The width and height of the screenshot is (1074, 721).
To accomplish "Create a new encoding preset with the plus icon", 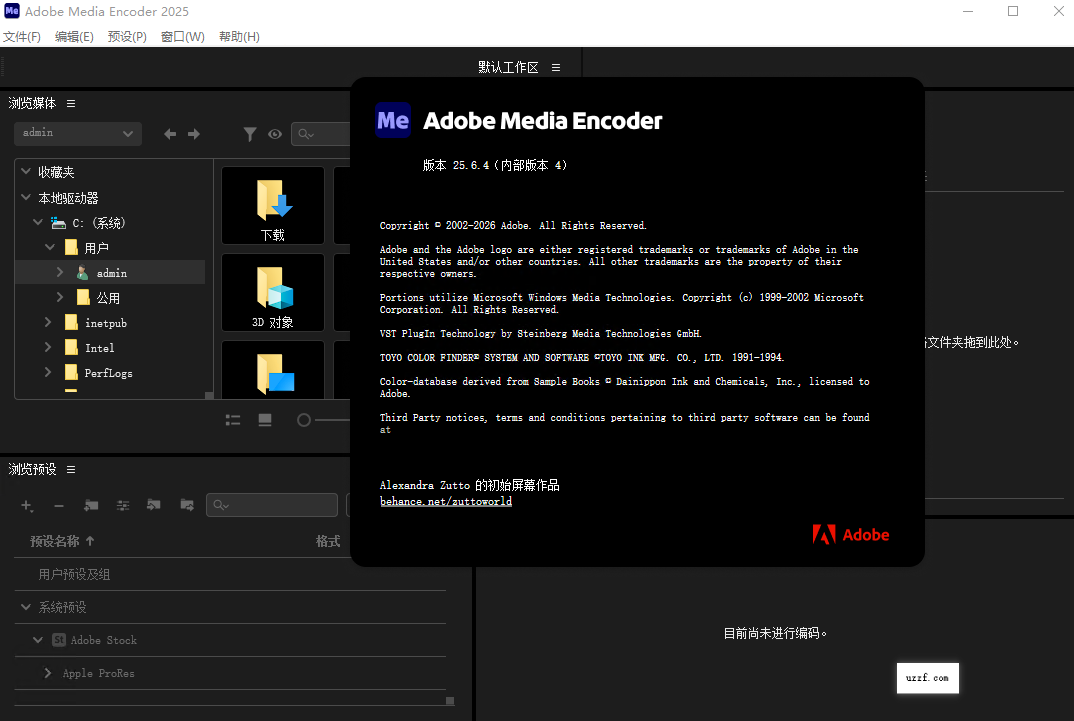I will click(x=26, y=505).
